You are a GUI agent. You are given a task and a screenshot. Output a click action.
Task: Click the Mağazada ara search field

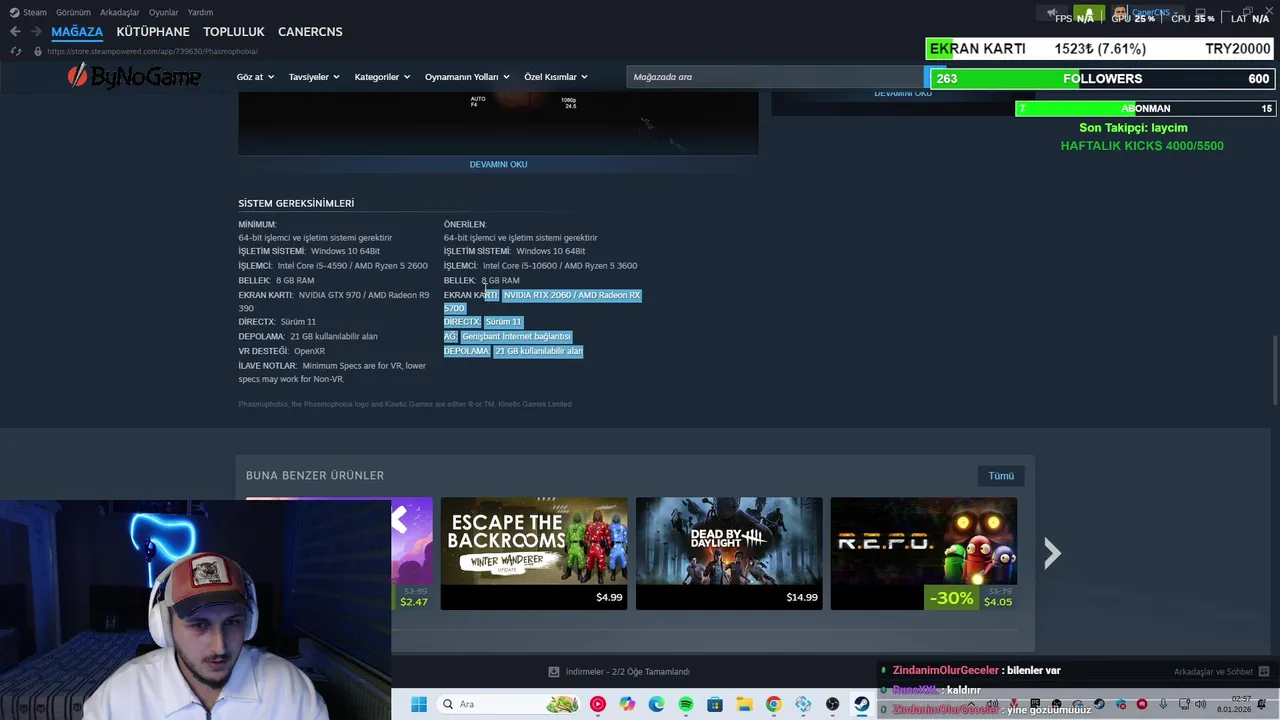(775, 77)
